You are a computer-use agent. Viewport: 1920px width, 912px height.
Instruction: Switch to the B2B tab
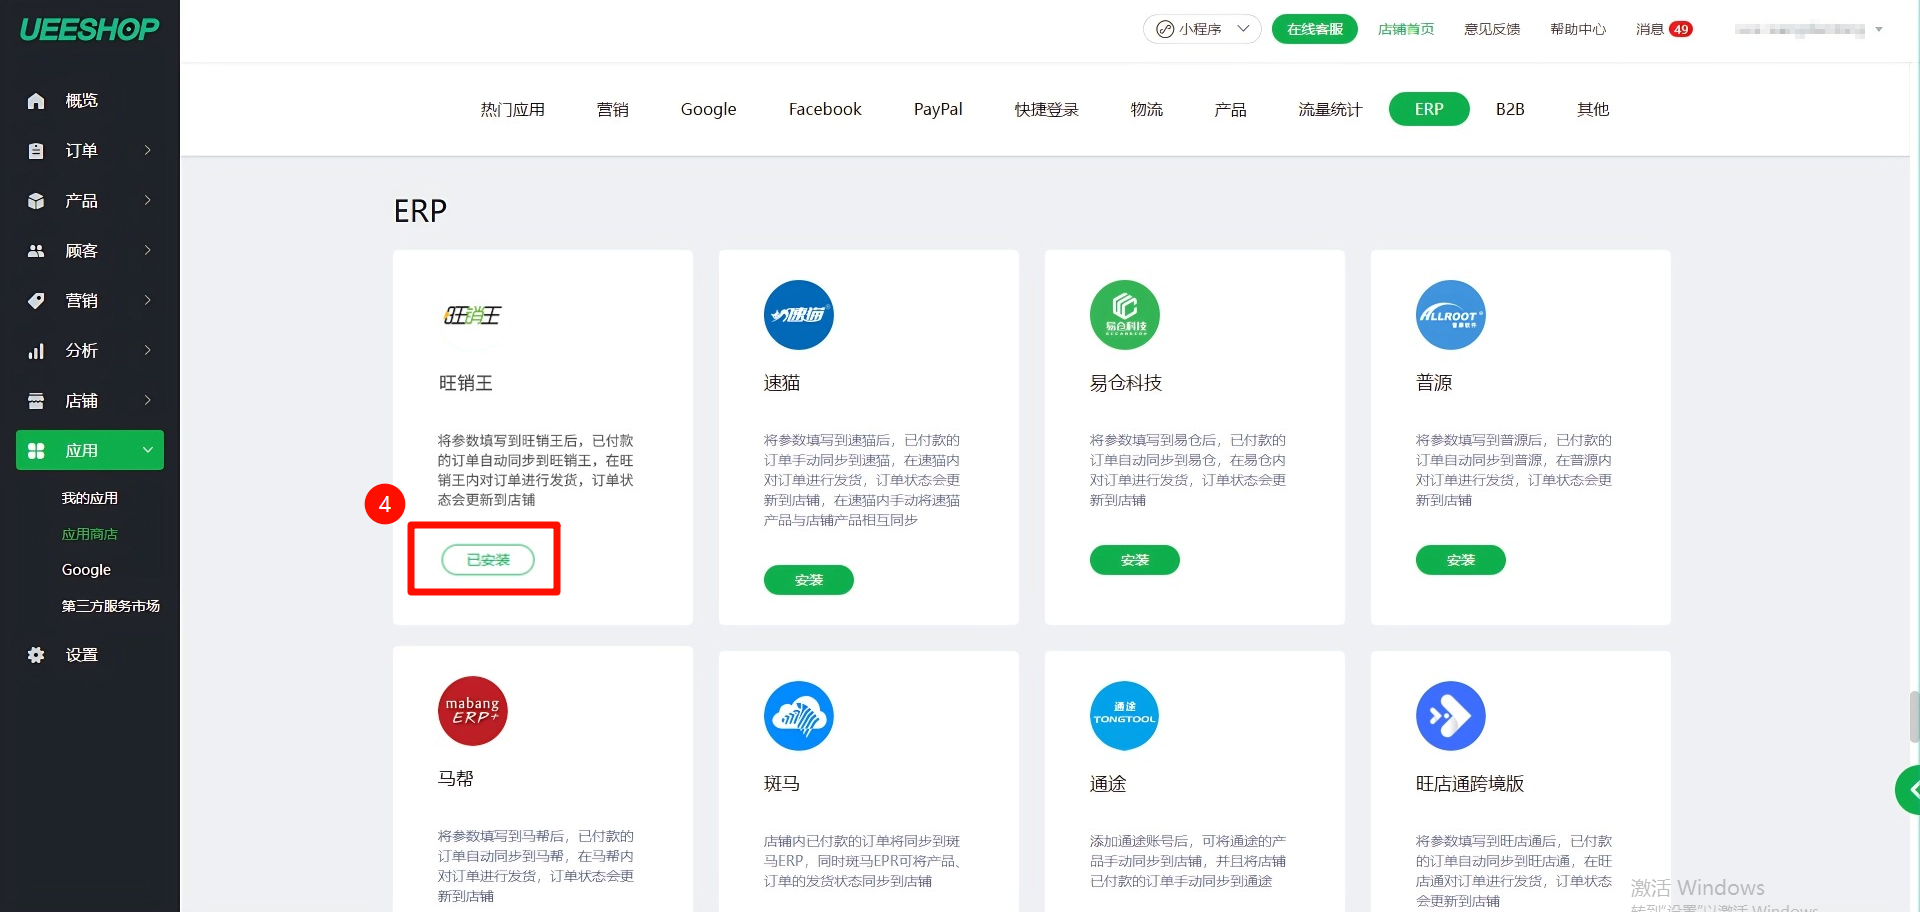click(1510, 109)
